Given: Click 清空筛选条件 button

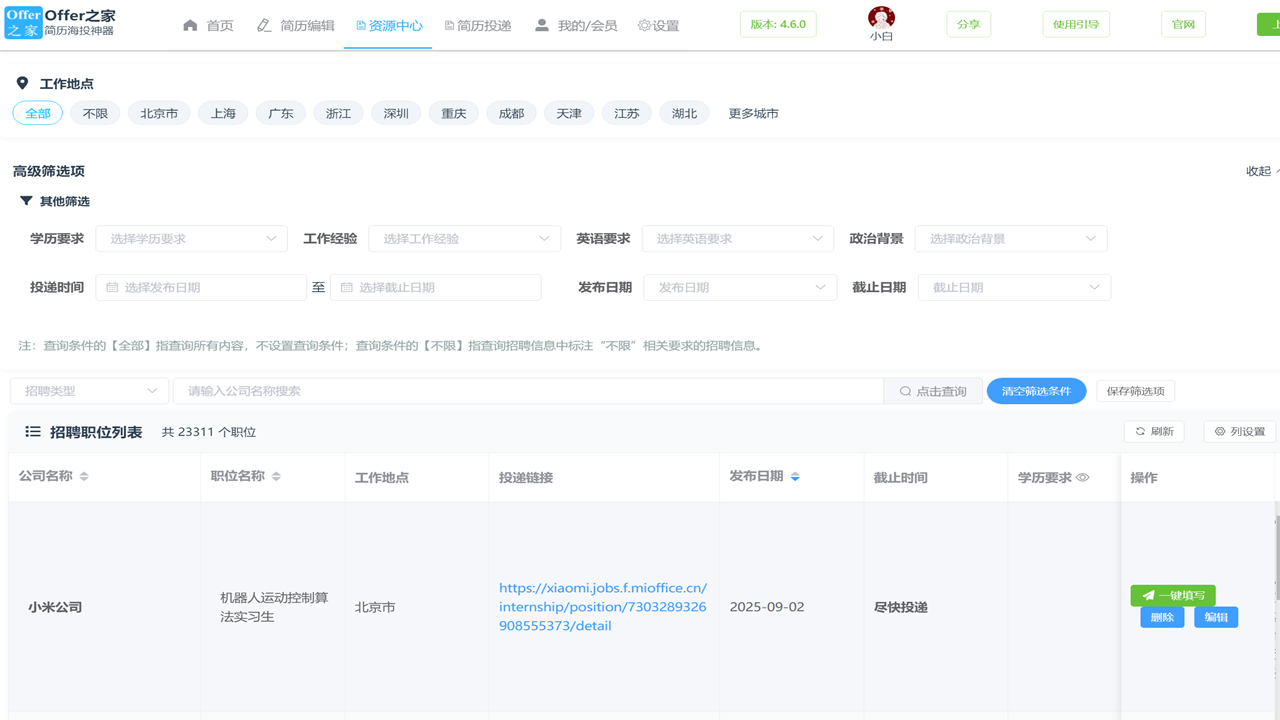Looking at the screenshot, I should 1036,391.
